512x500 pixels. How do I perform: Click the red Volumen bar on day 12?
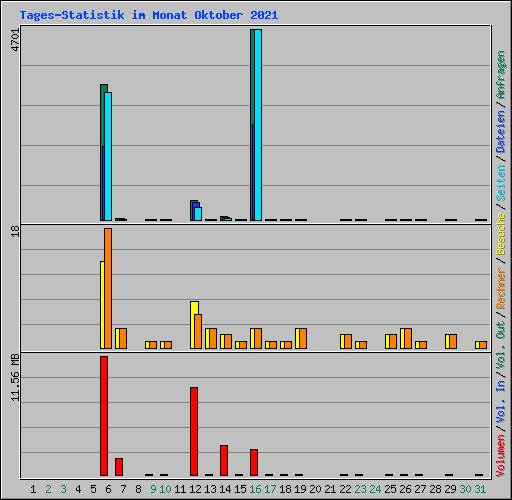point(194,431)
